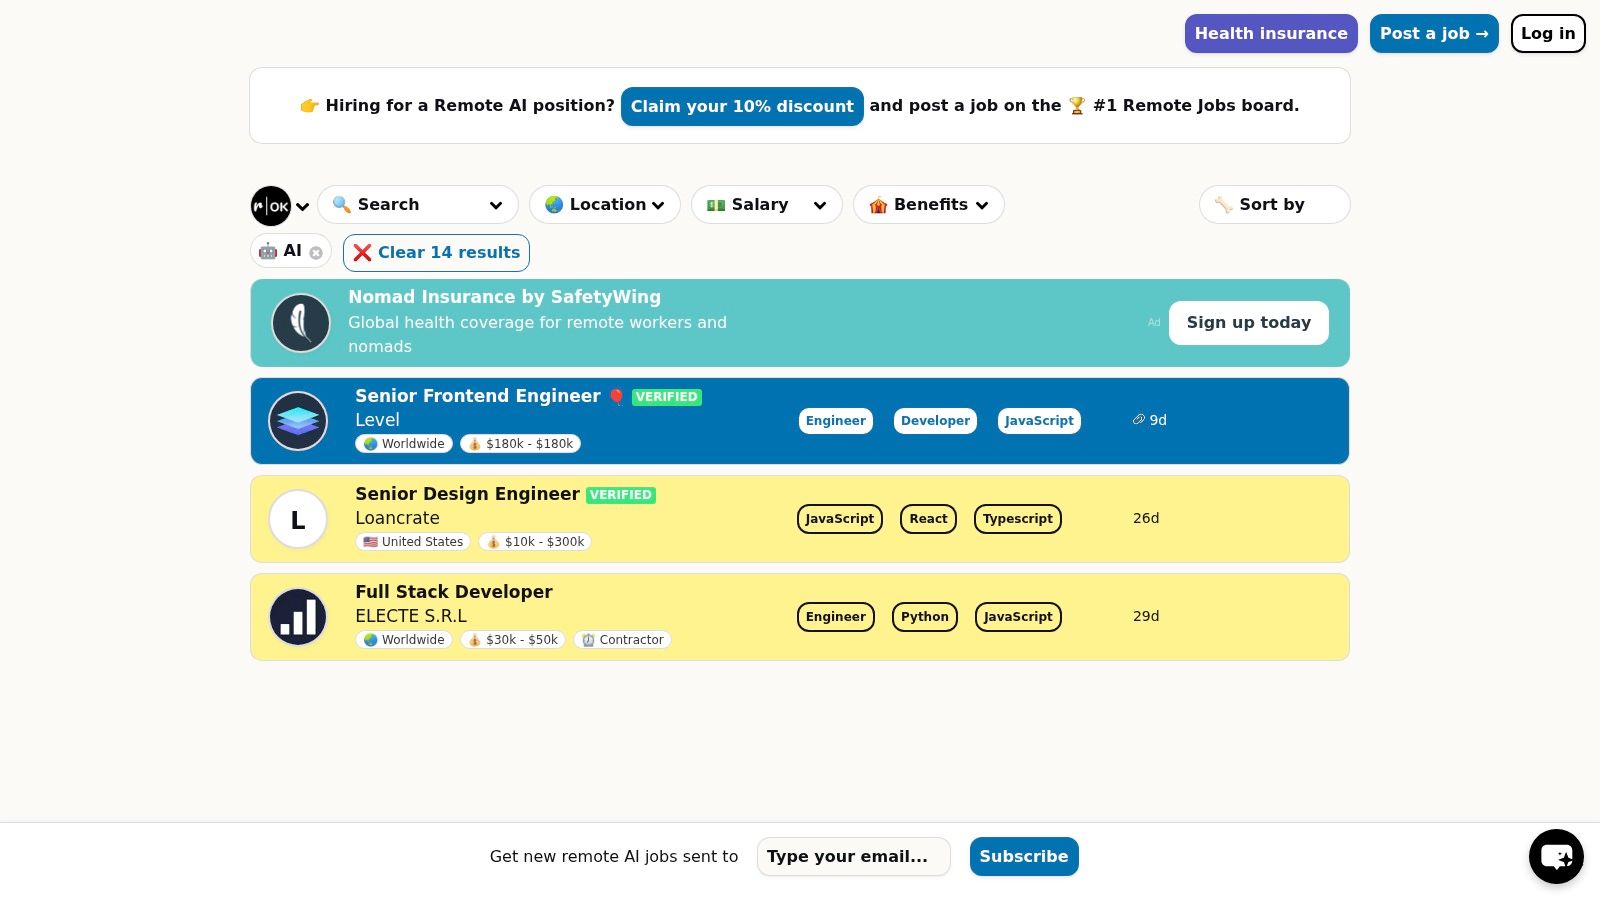Click the JavaScript tag on Senior Design Engineer
The width and height of the screenshot is (1600, 900).
pos(840,519)
